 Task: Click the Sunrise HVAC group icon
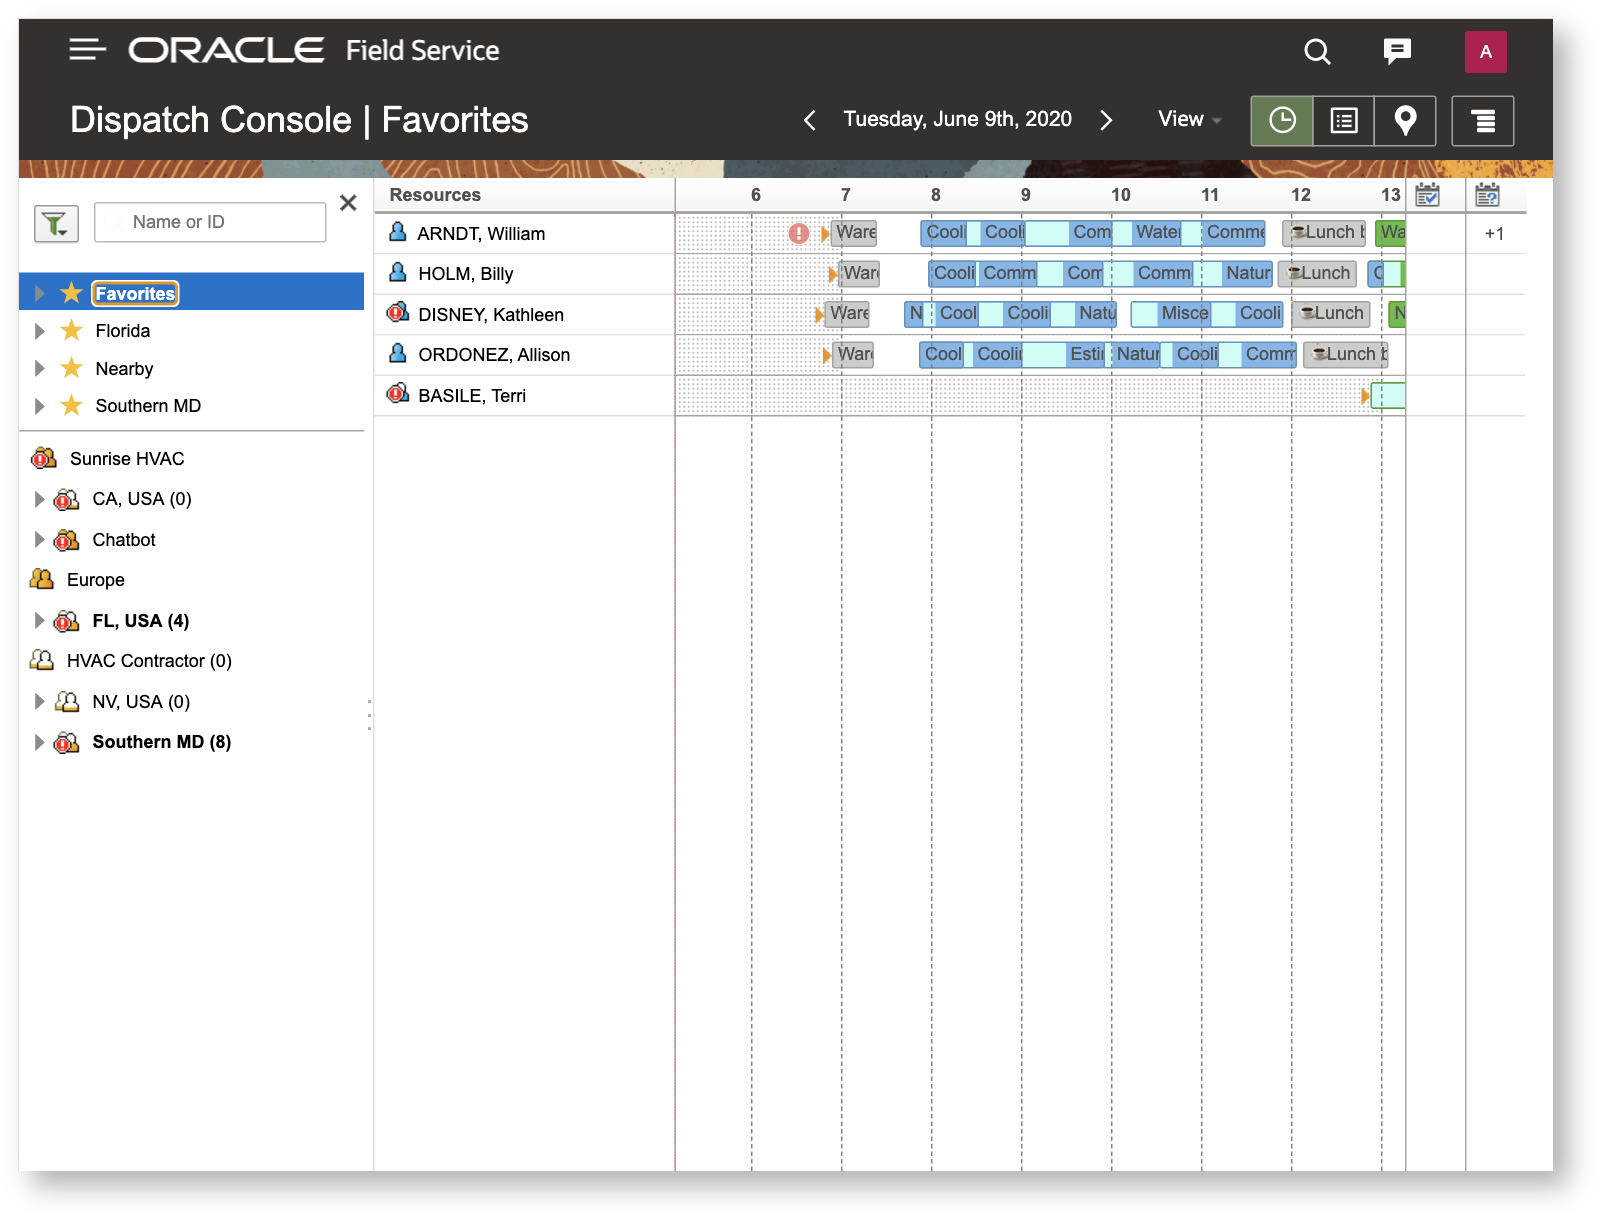[x=43, y=458]
